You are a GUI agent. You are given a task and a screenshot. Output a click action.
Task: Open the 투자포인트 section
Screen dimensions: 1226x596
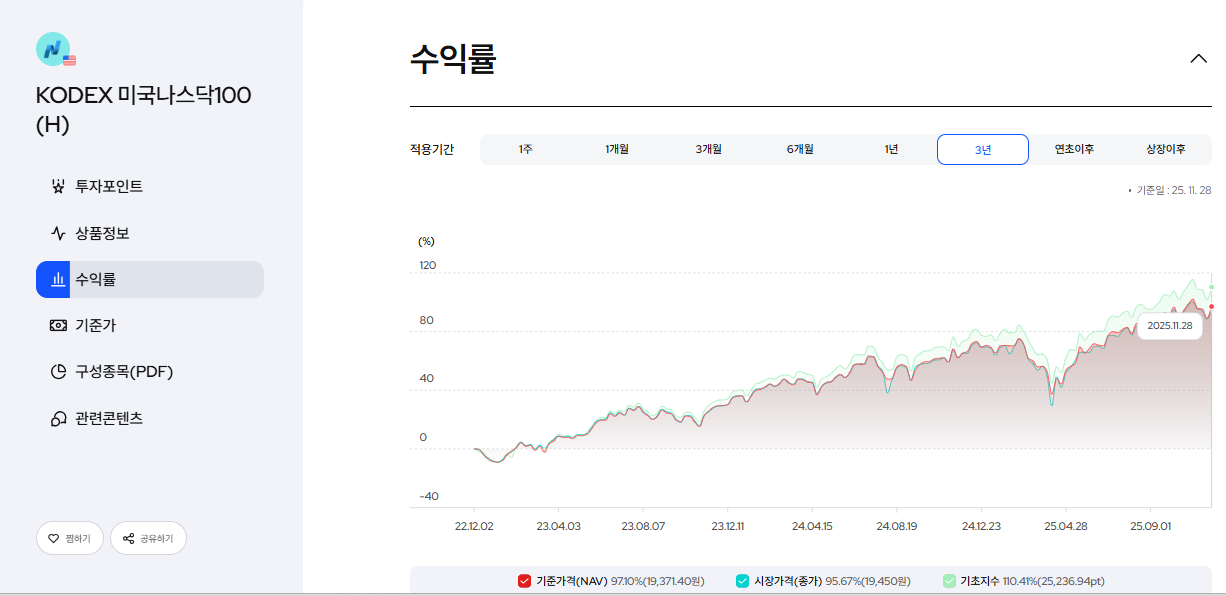[150, 186]
